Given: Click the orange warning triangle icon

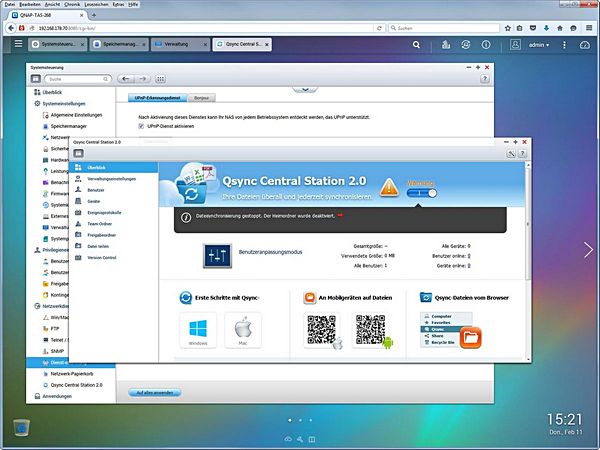Looking at the screenshot, I should click(x=389, y=188).
